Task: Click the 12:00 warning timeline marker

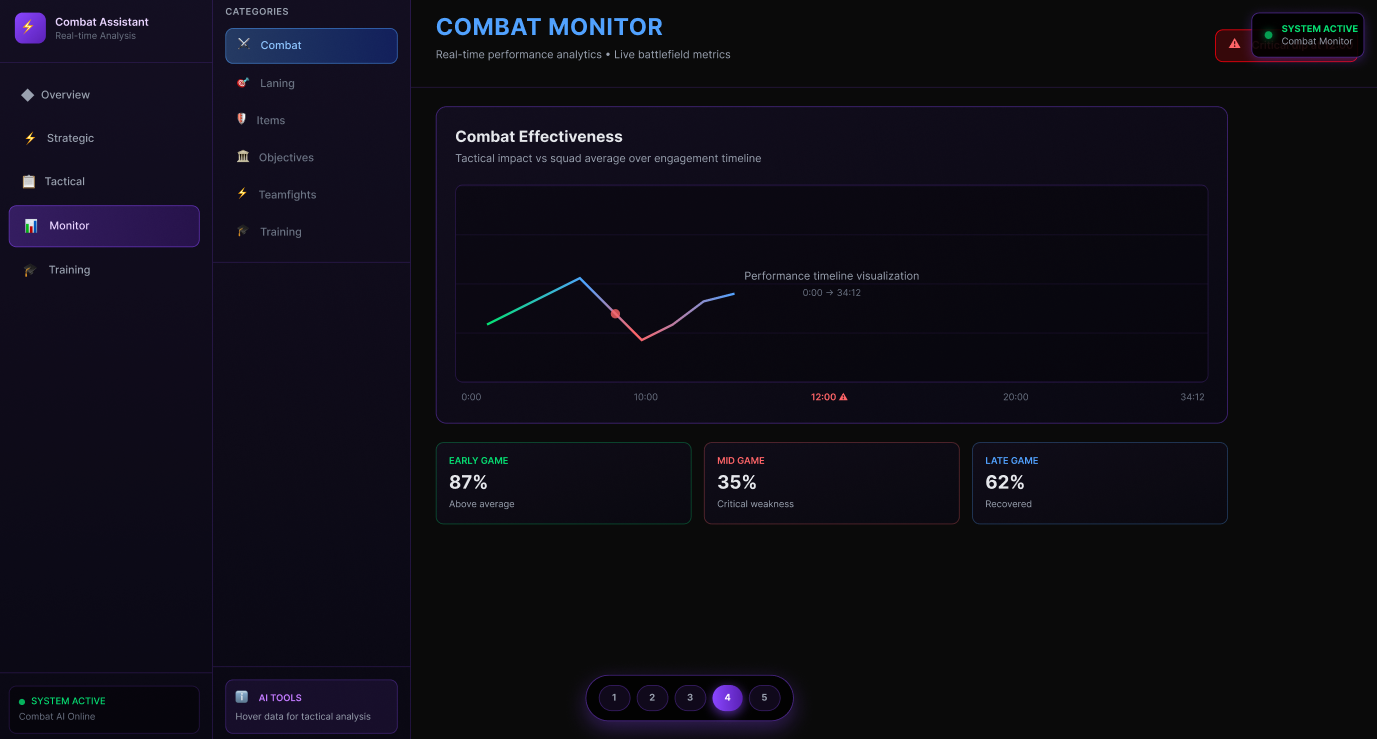Action: pos(829,397)
